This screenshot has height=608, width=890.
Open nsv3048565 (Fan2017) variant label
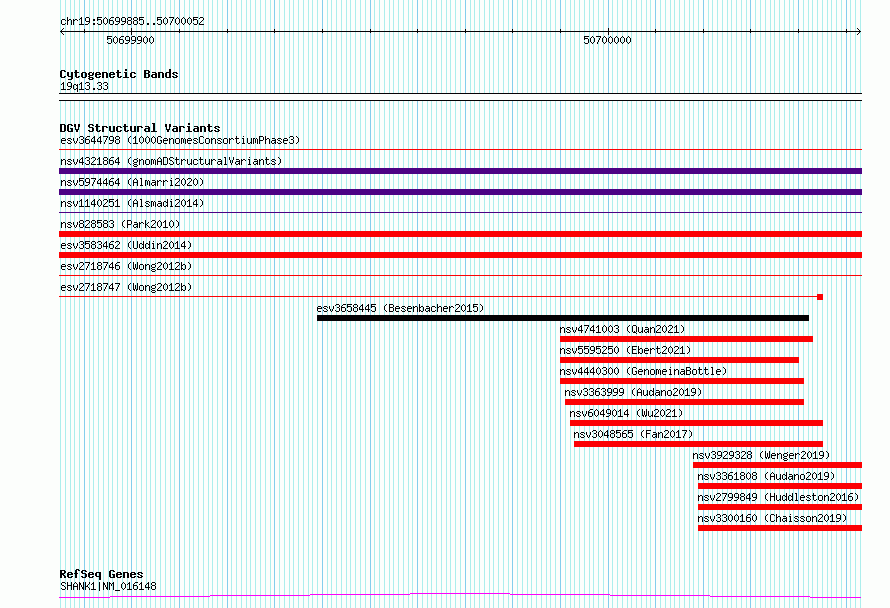click(x=633, y=434)
